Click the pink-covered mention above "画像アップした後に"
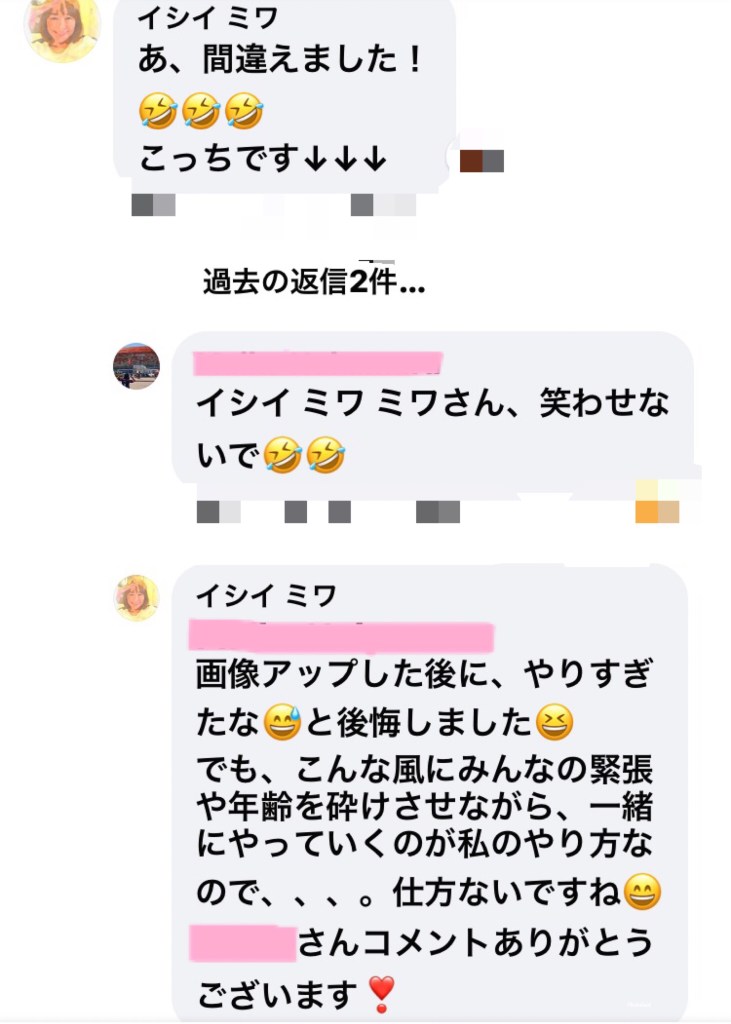The image size is (731, 1024). (x=341, y=637)
